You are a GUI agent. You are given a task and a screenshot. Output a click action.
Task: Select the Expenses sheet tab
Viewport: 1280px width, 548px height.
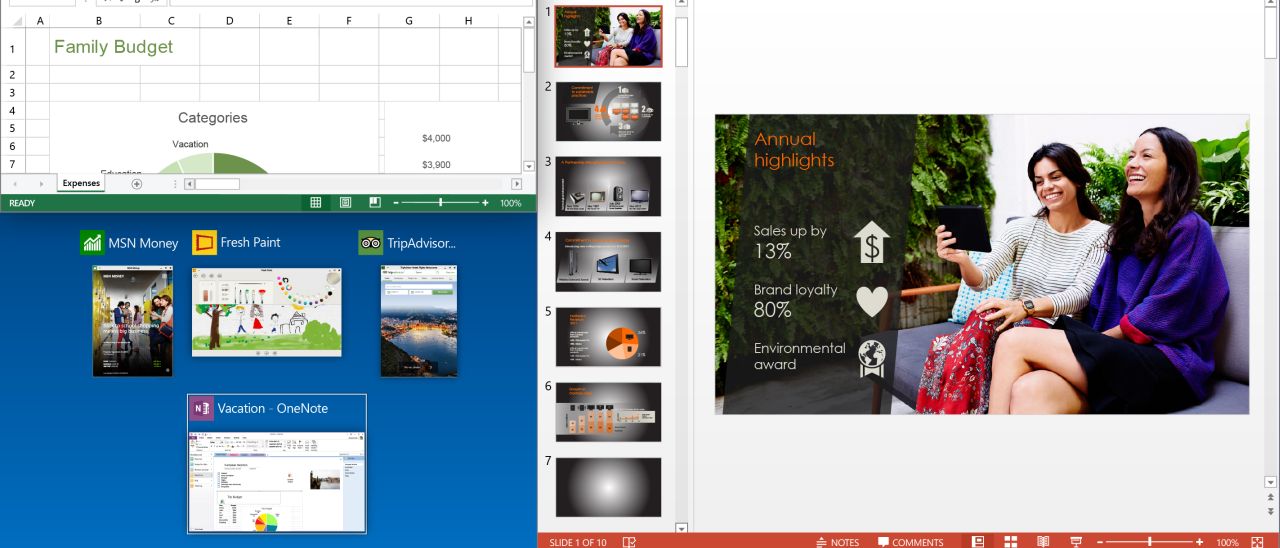81,184
